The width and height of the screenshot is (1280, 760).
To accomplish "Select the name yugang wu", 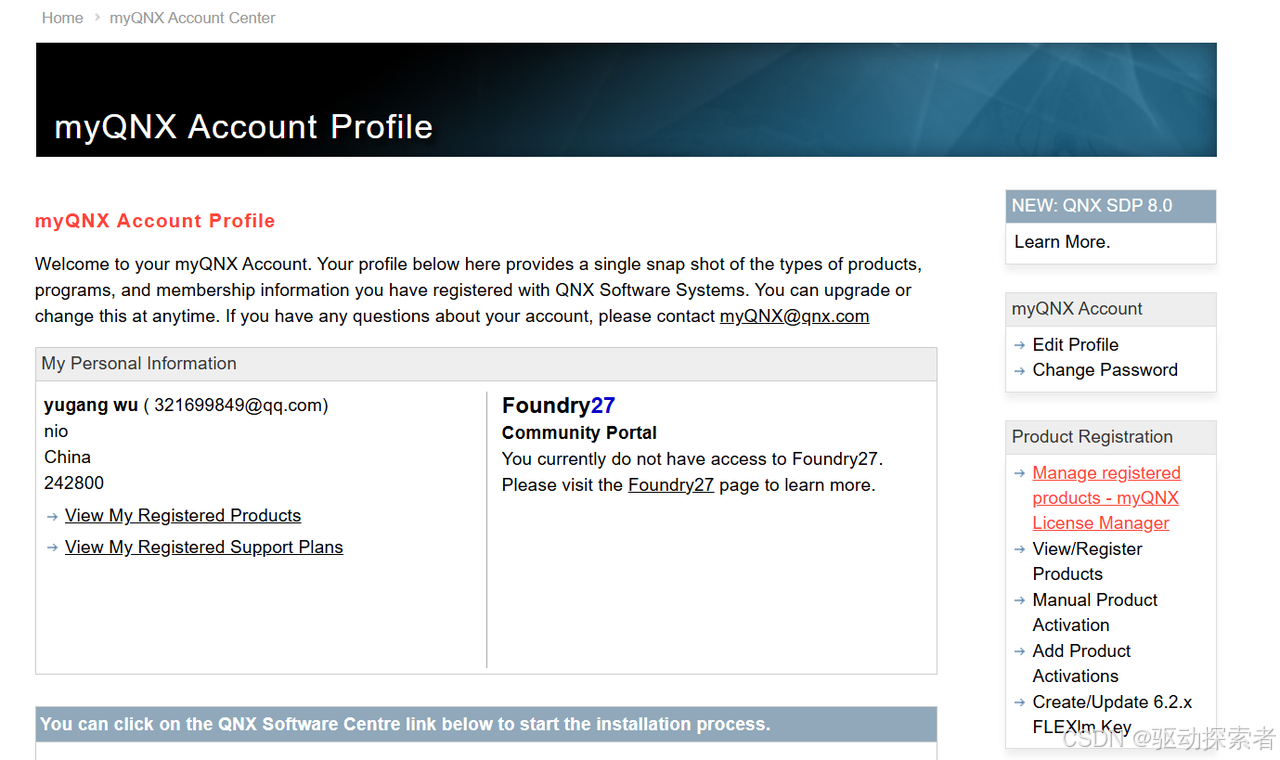I will 91,405.
